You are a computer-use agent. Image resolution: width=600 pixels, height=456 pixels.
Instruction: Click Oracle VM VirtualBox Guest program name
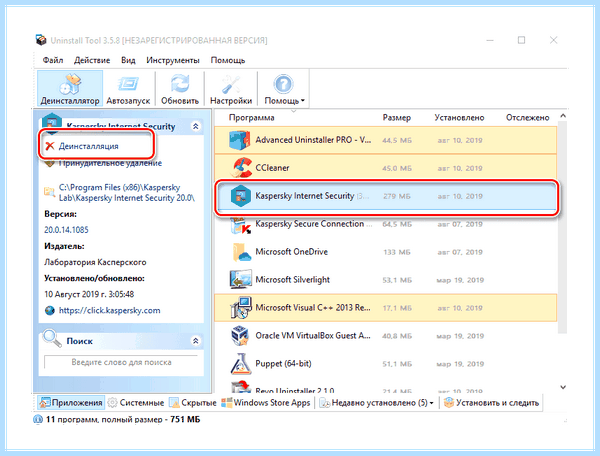click(313, 335)
